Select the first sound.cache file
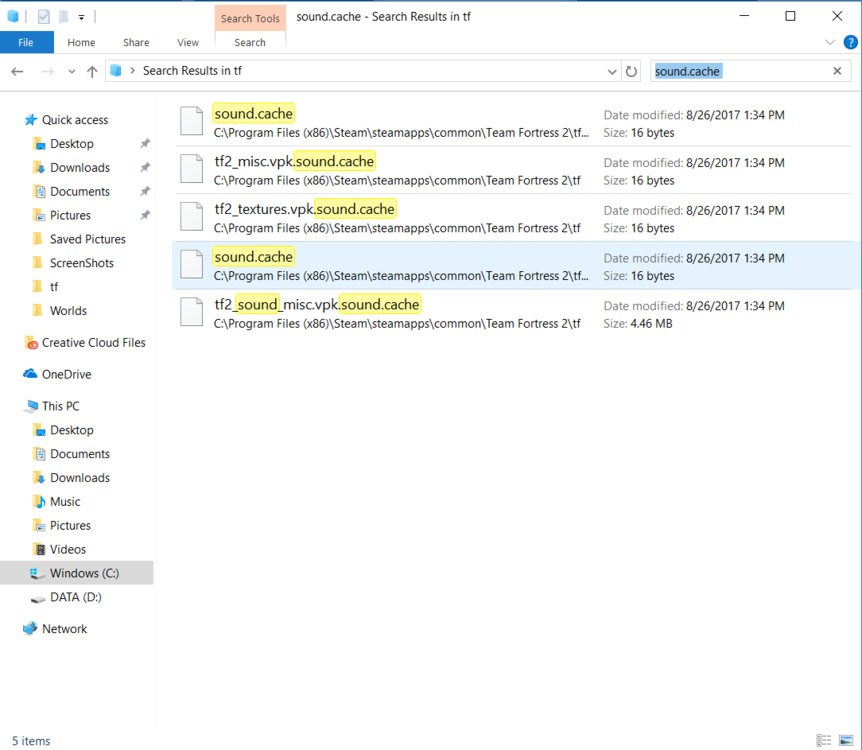This screenshot has width=862, height=750. point(513,122)
